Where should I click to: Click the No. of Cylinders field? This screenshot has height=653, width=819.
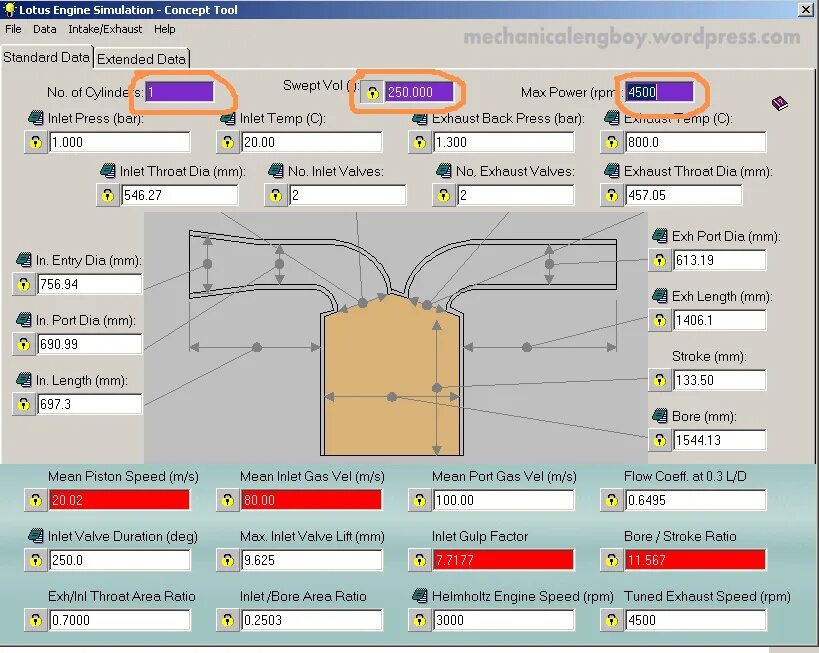point(179,92)
